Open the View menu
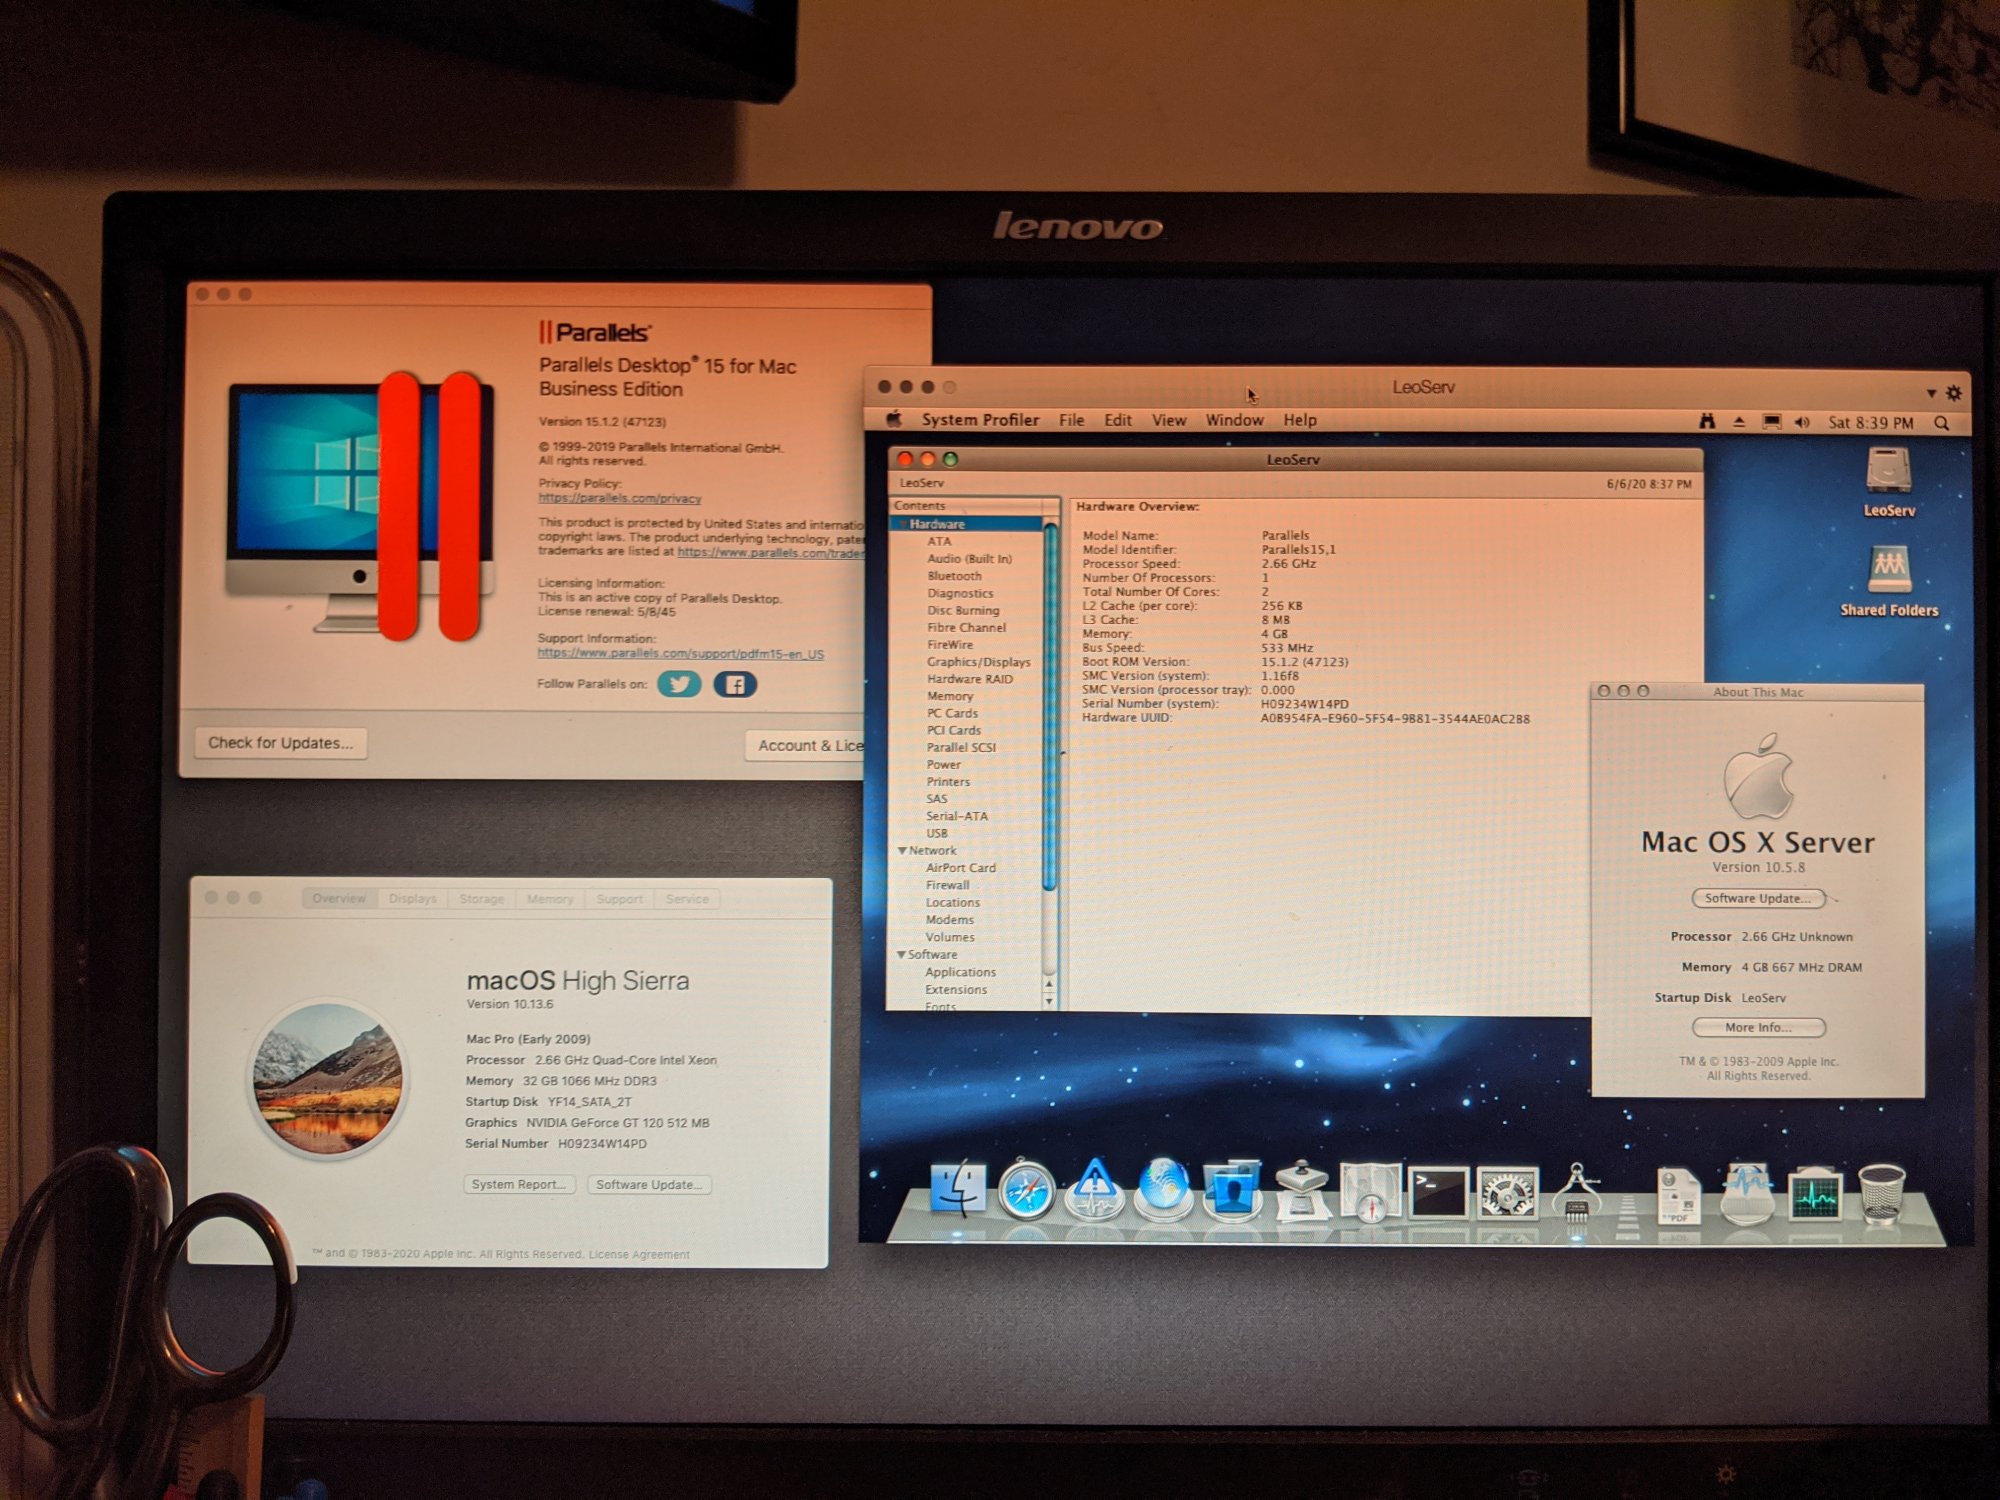 coord(1169,420)
